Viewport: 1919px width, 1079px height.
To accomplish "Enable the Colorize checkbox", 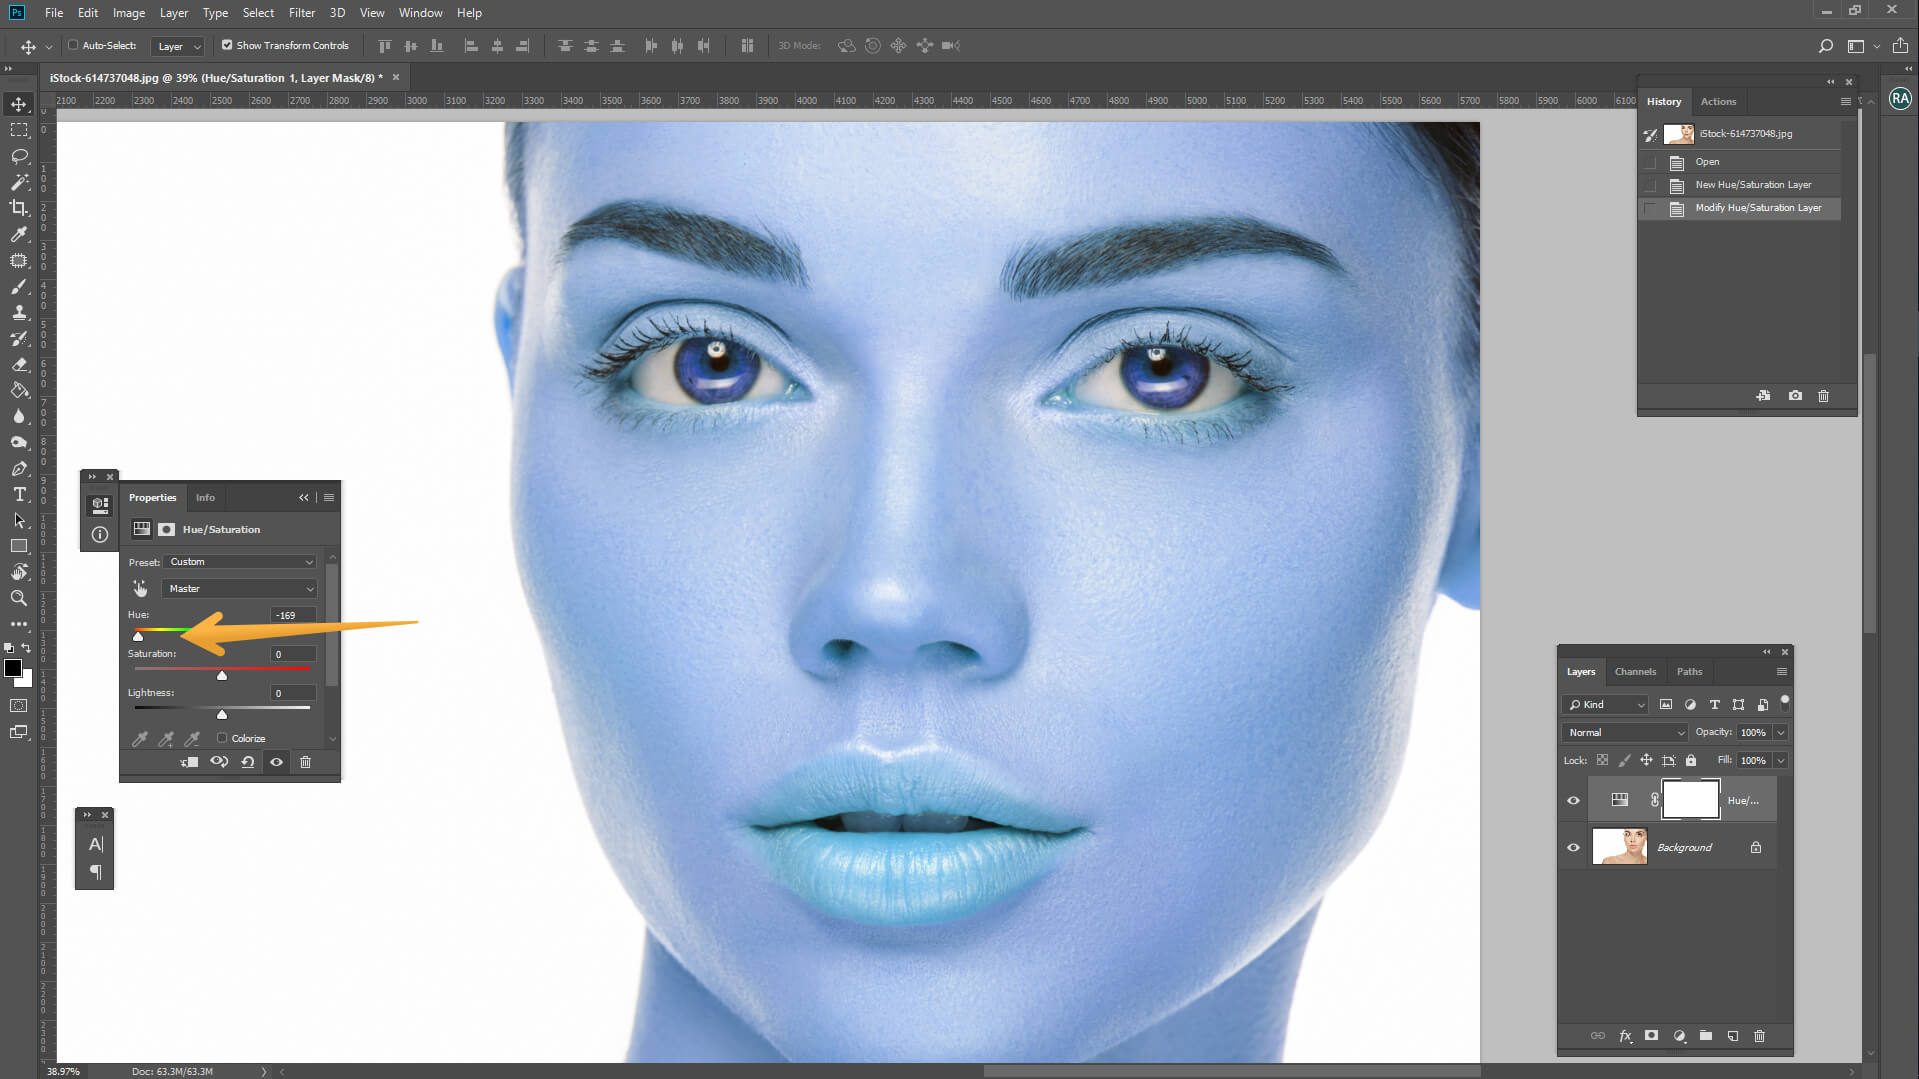I will point(222,738).
